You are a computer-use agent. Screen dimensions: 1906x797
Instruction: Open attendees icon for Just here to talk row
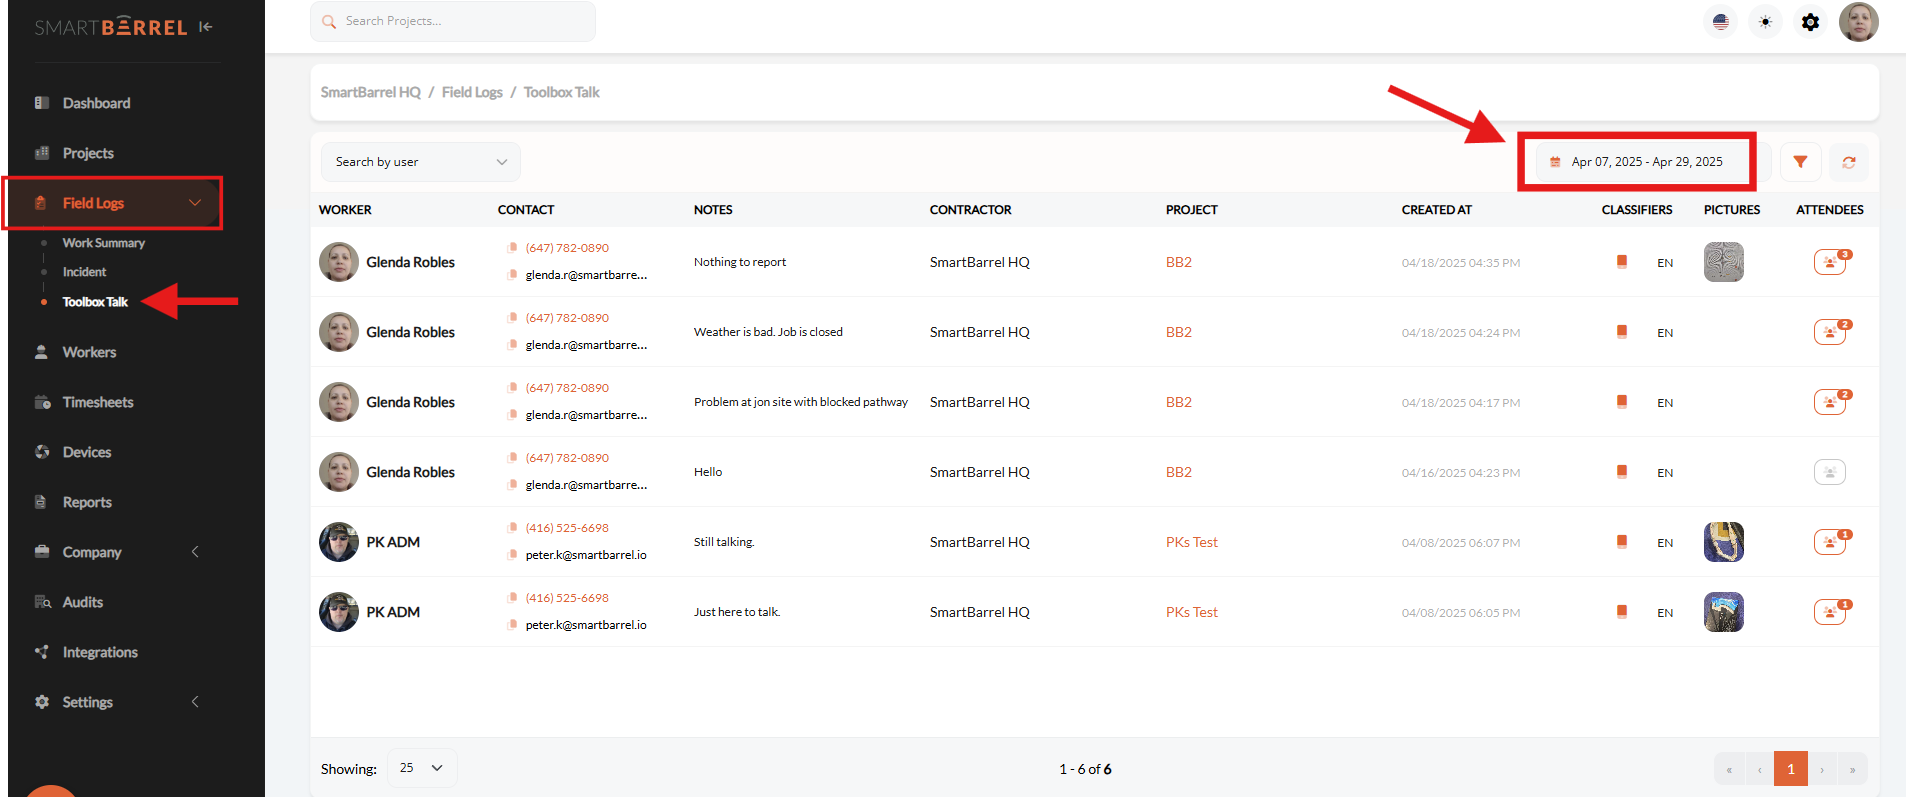(1830, 612)
